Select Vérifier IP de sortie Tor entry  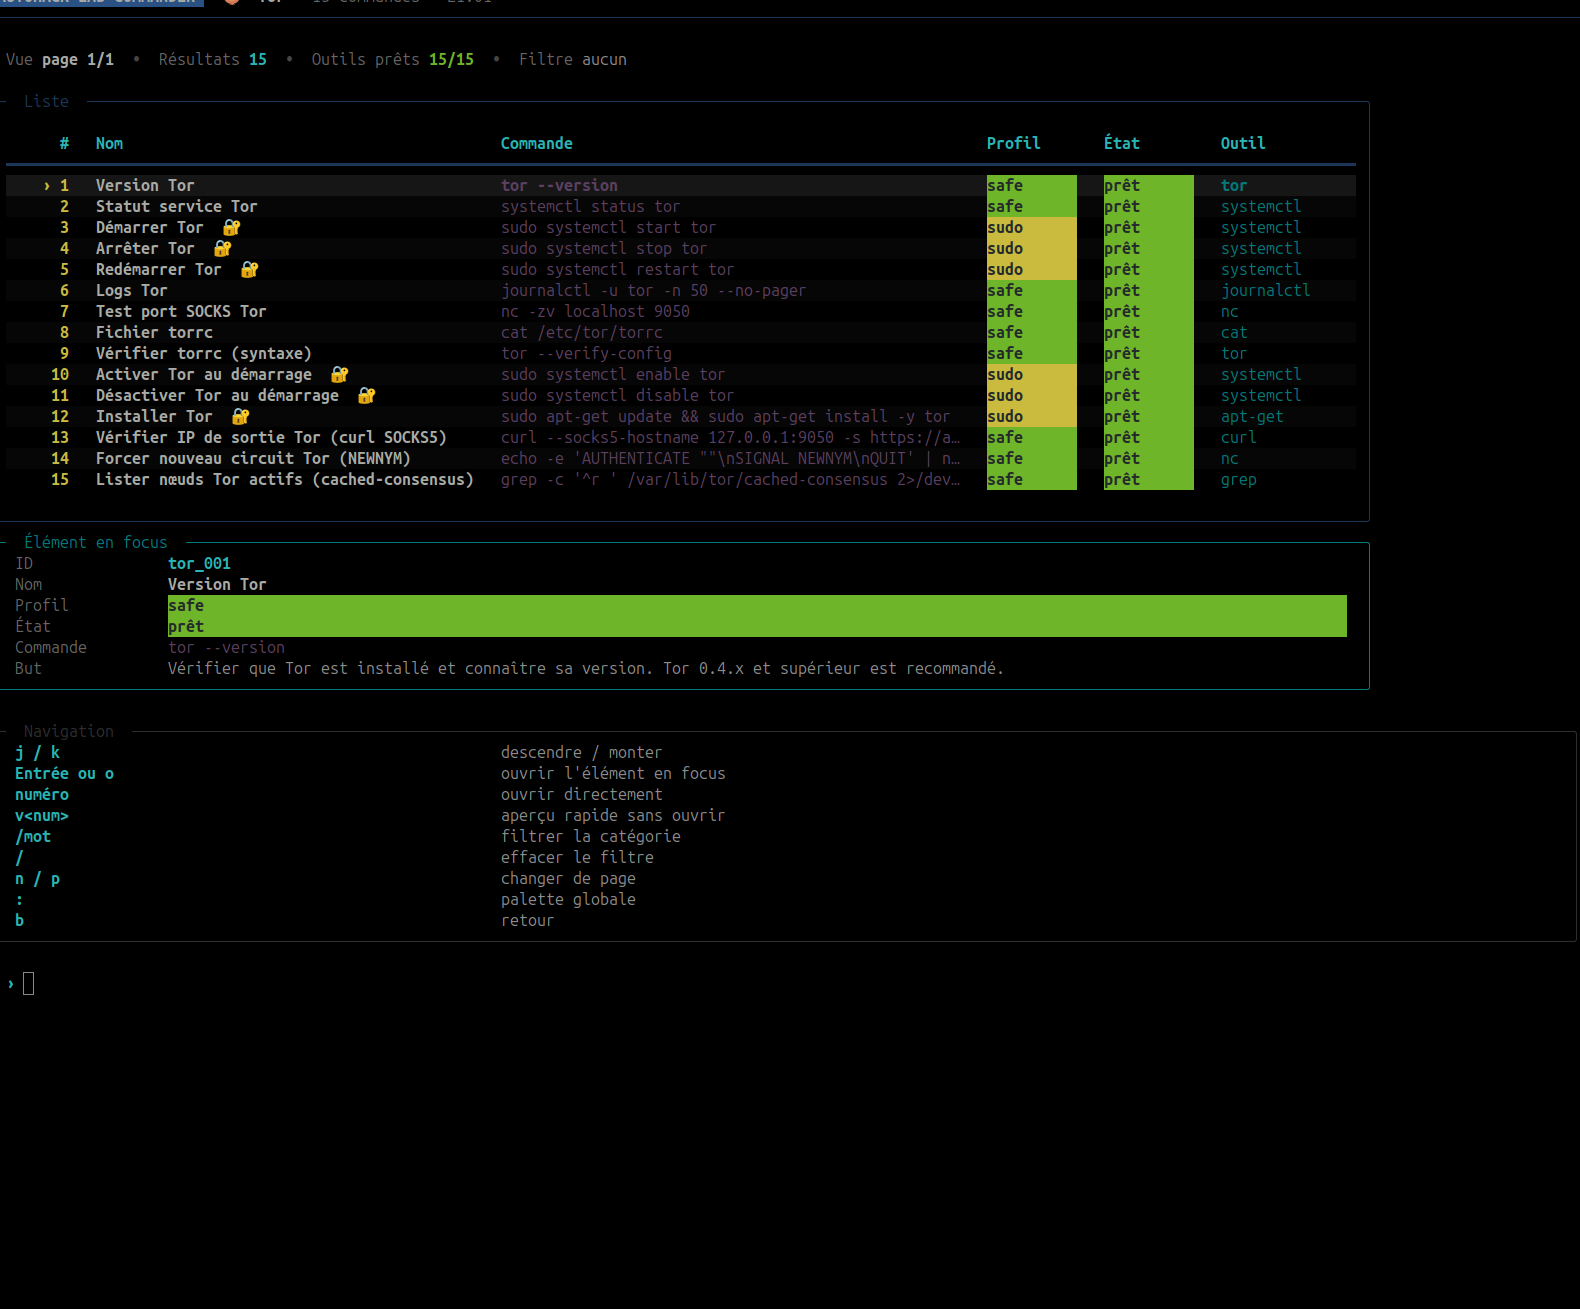coord(681,437)
